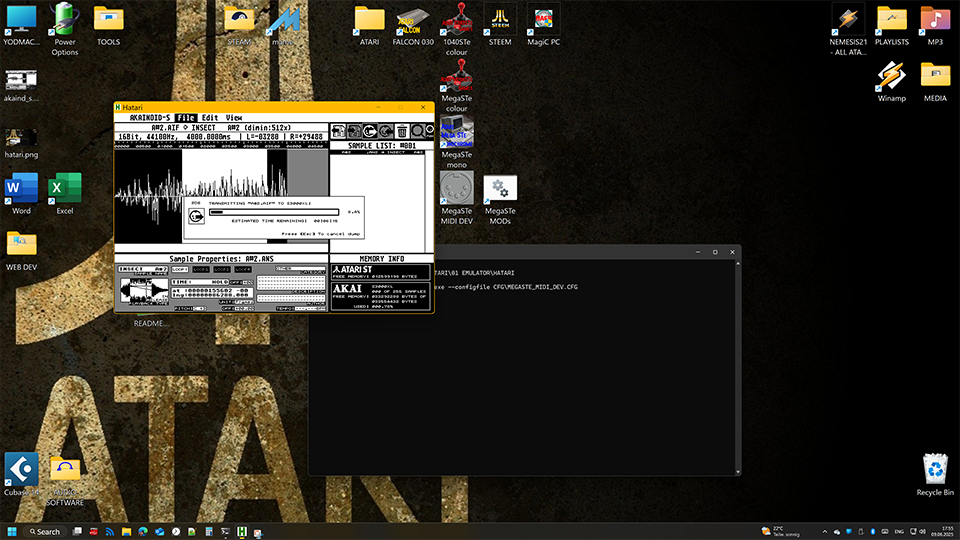Viewport: 960px width, 540px height.
Task: Click the transfer progress bar
Action: click(274, 212)
